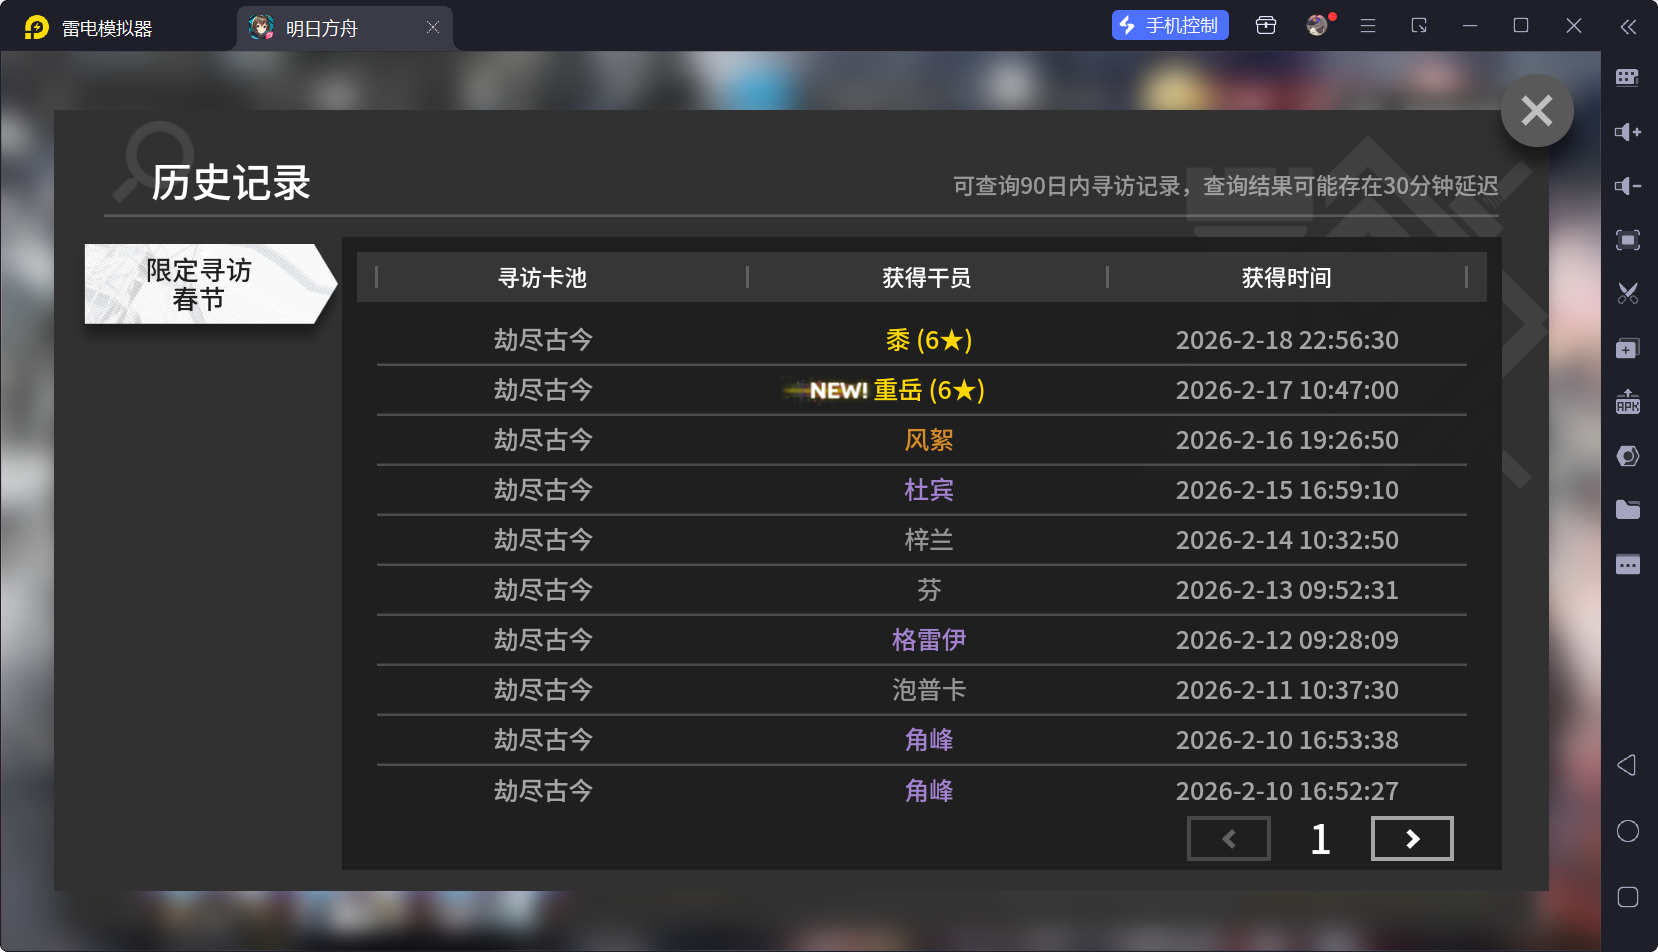The width and height of the screenshot is (1658, 952).
Task: Switch to the 明日方舟 tab
Action: pos(322,28)
